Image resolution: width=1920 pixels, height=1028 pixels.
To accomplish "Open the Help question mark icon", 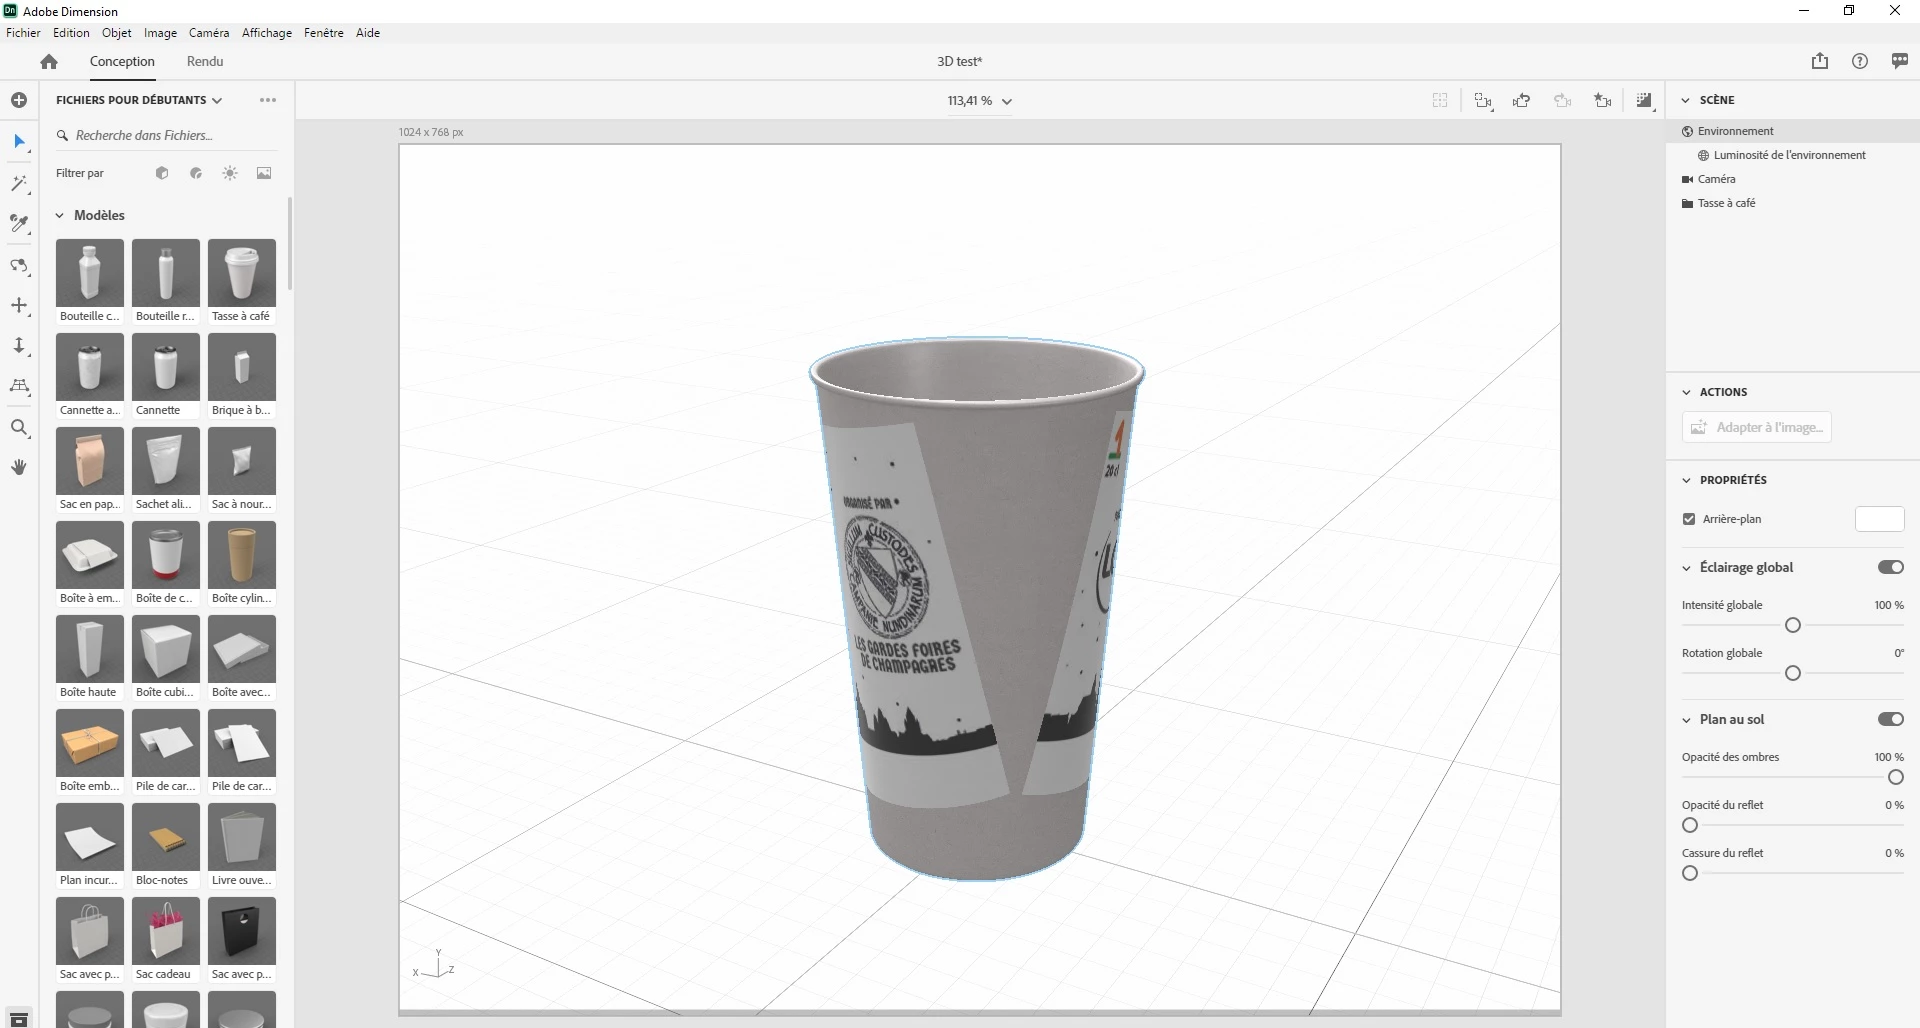I will click(1860, 61).
